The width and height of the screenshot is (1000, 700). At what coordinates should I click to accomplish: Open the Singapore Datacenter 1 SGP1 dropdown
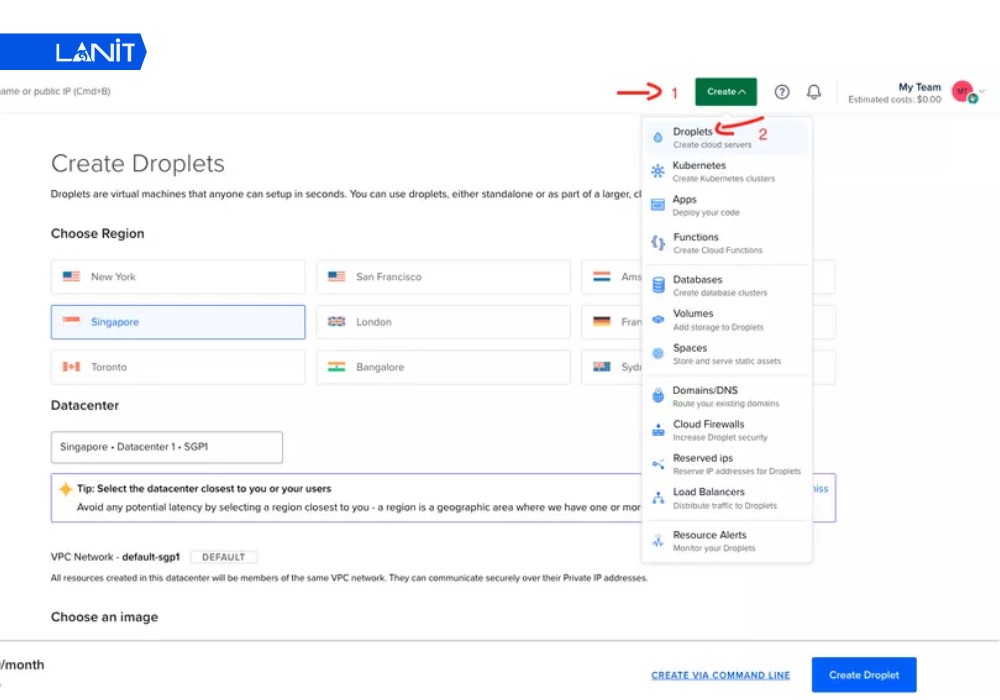[x=167, y=447]
